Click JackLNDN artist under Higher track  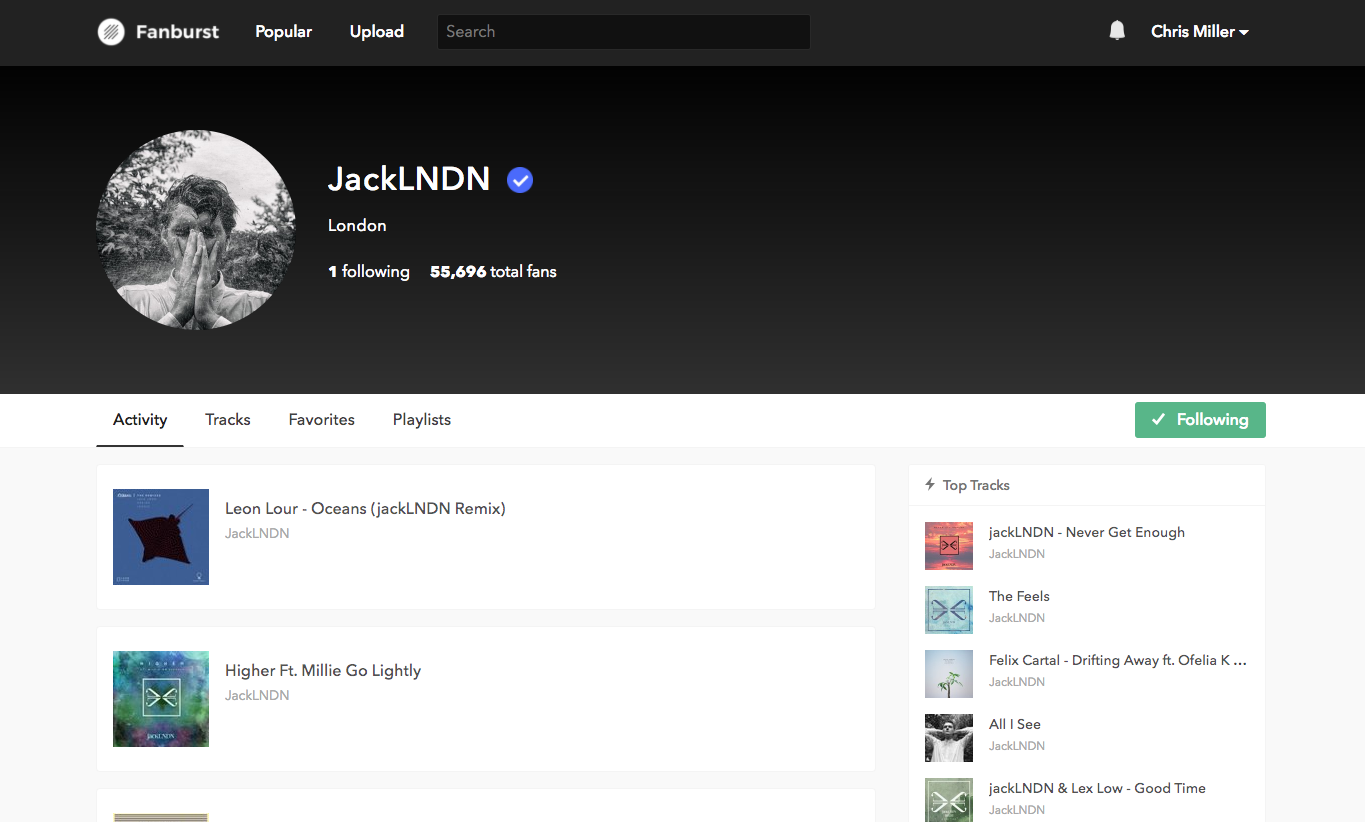[x=257, y=696]
